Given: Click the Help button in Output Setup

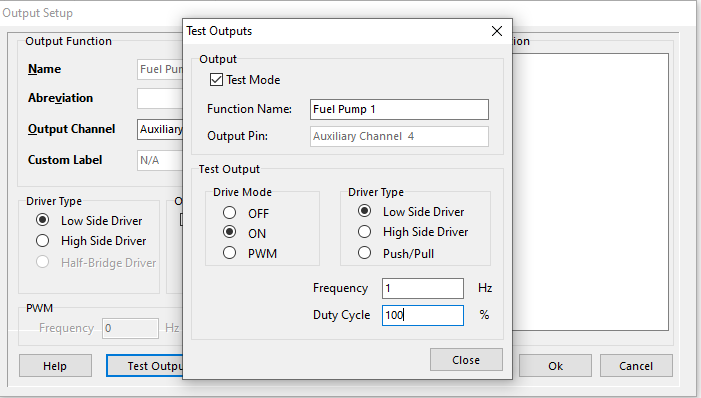Looking at the screenshot, I should pyautogui.click(x=55, y=366).
